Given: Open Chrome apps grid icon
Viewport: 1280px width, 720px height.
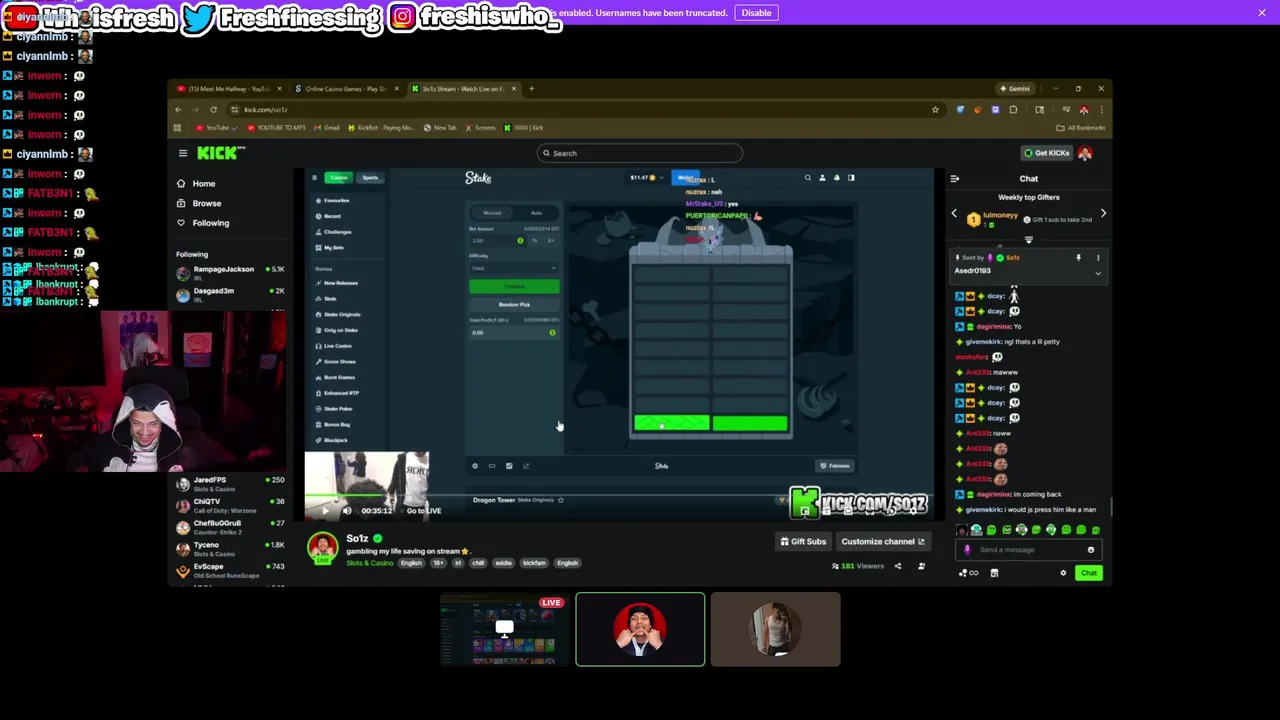Looking at the screenshot, I should pos(178,128).
